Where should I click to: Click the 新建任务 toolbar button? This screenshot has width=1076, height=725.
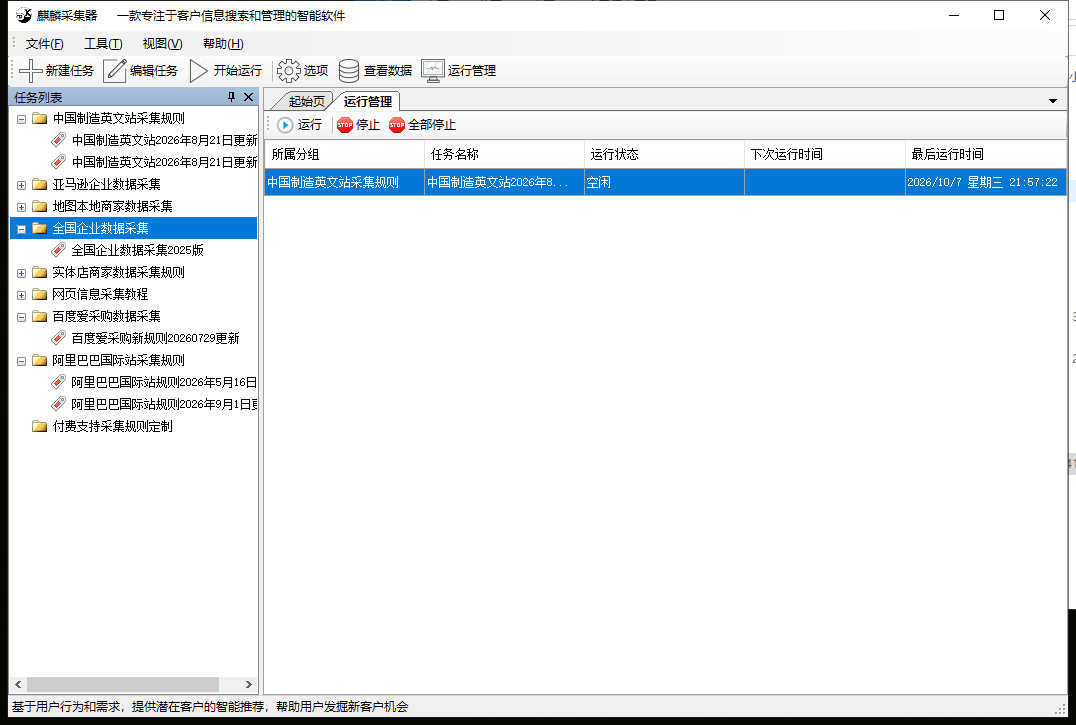tap(56, 71)
